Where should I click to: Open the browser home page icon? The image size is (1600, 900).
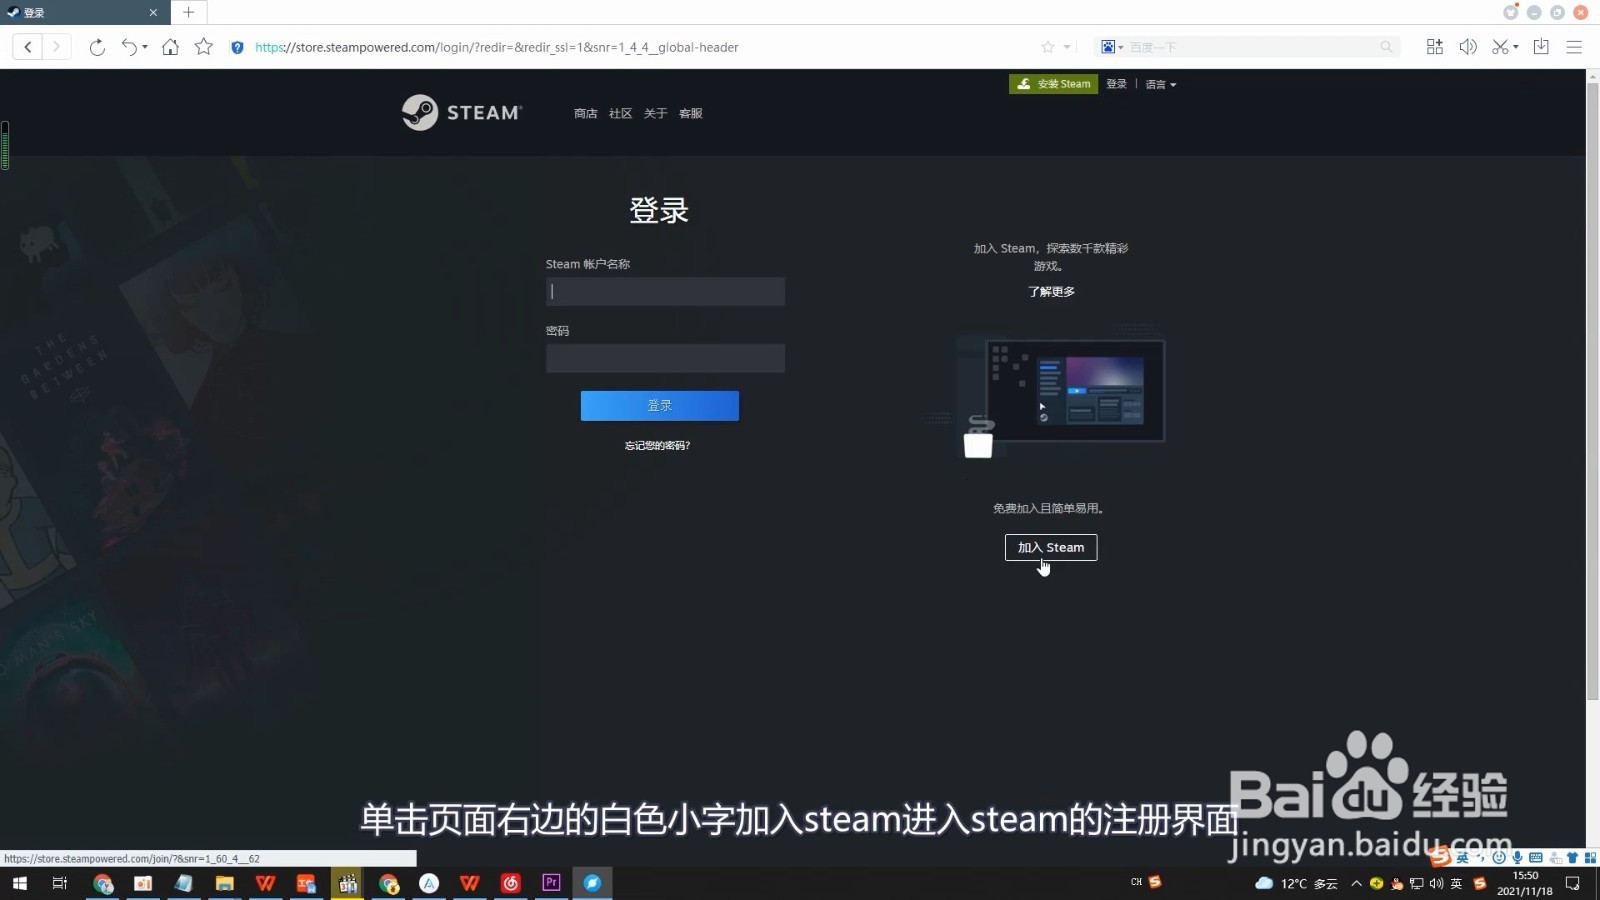(170, 47)
